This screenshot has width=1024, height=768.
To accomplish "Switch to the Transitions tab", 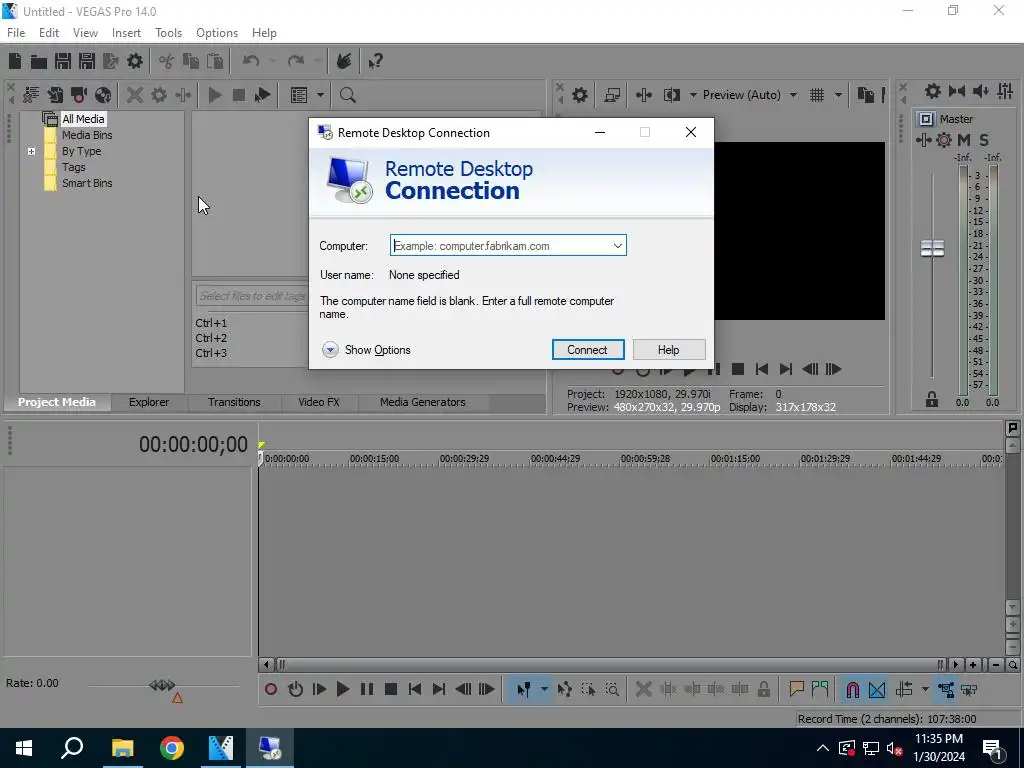I will pos(234,402).
